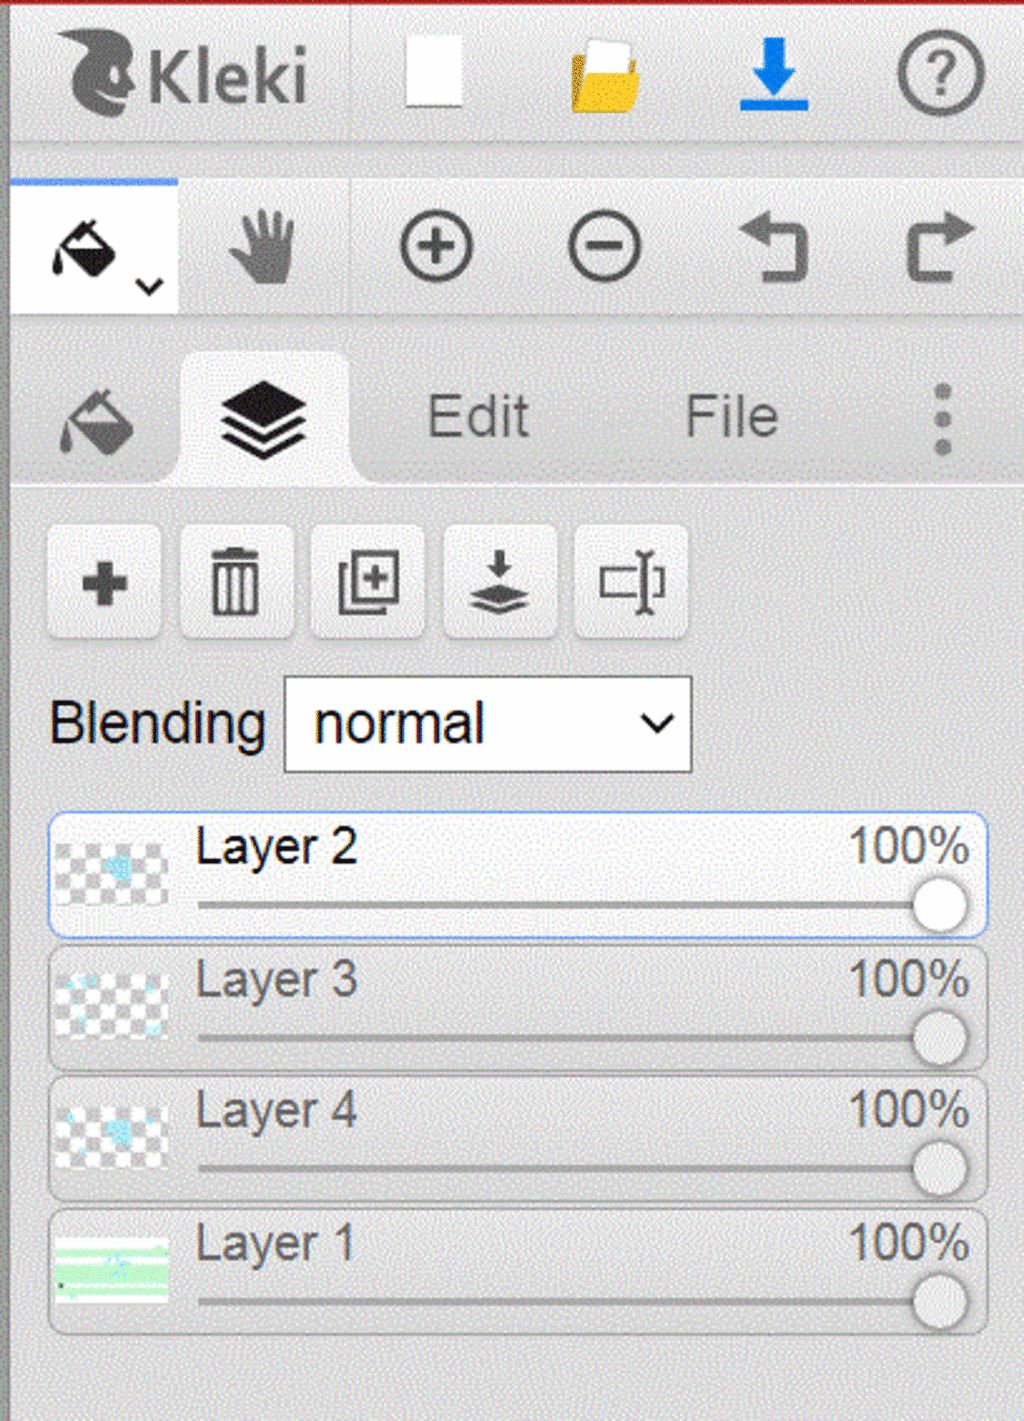The width and height of the screenshot is (1024, 1421).
Task: Select the Hand pan tool
Action: (263, 247)
